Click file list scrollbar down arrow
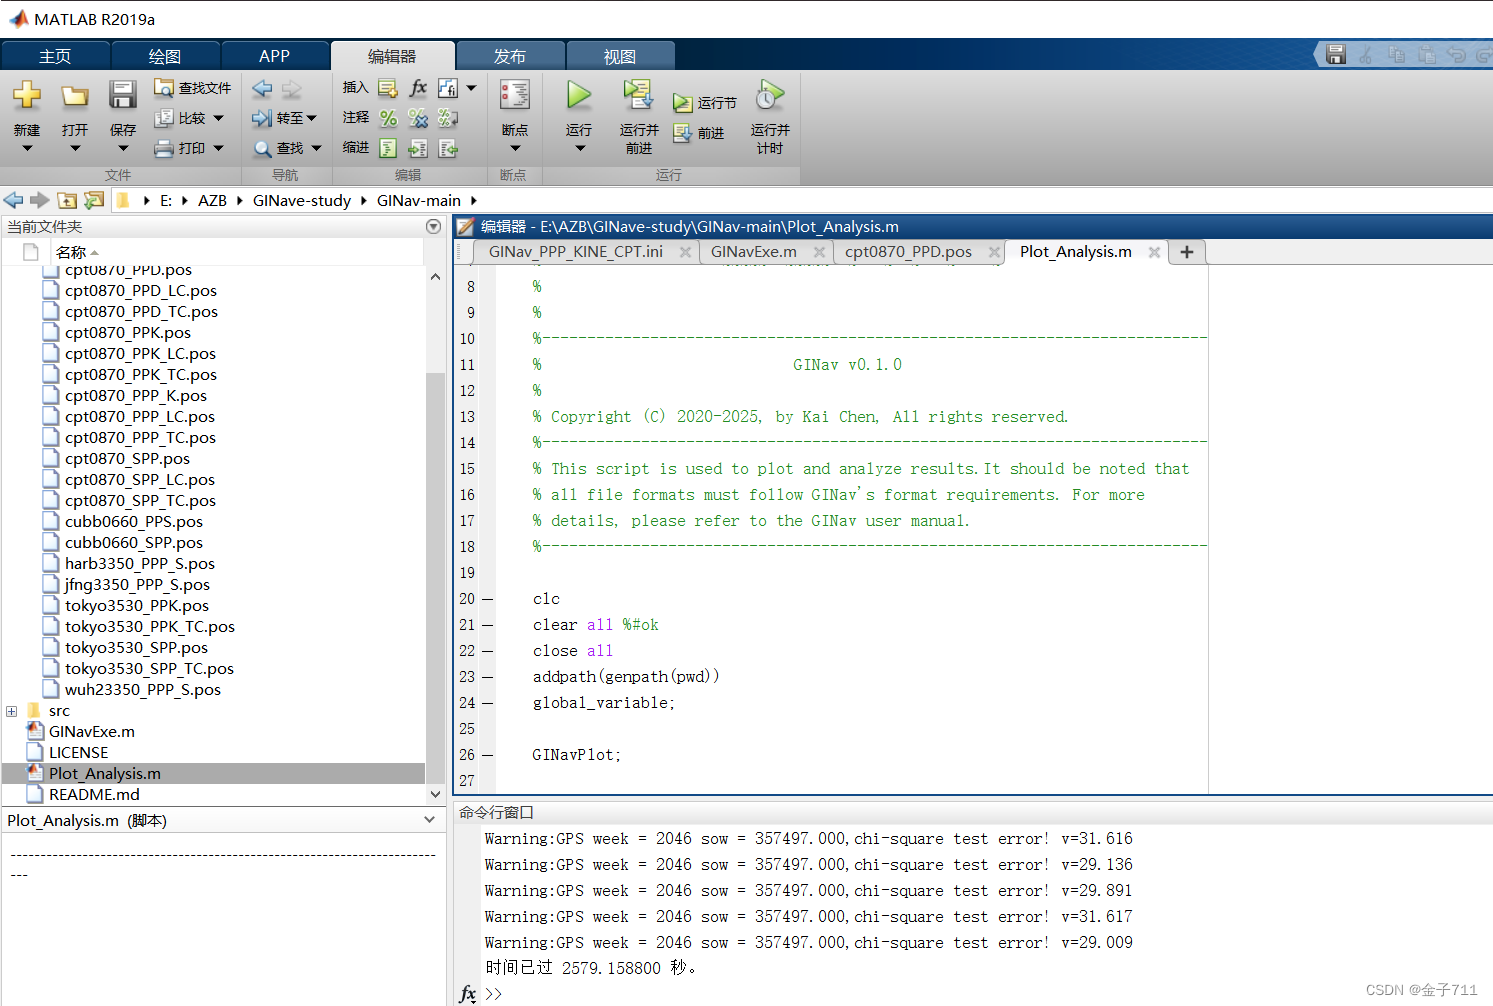Viewport: 1493px width, 1006px height. pyautogui.click(x=435, y=794)
